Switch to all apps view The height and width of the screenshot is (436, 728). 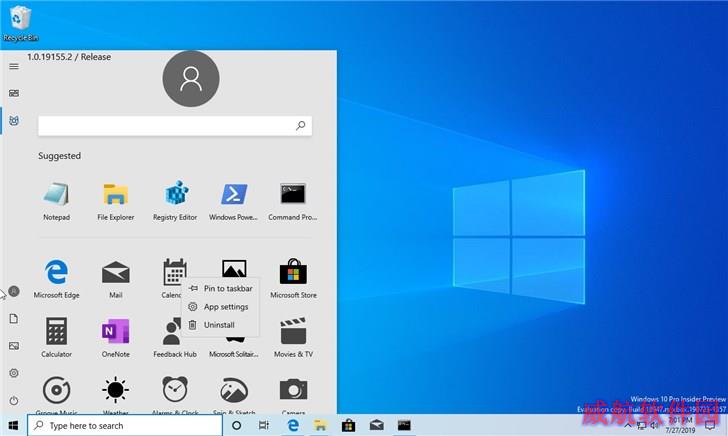(14, 121)
